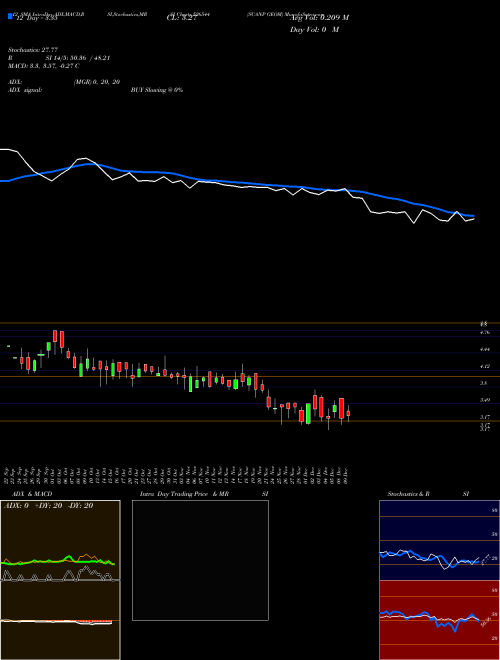Click the 'Intra Day Trading Price & MR' title
This screenshot has width=500, height=660.
point(184,494)
